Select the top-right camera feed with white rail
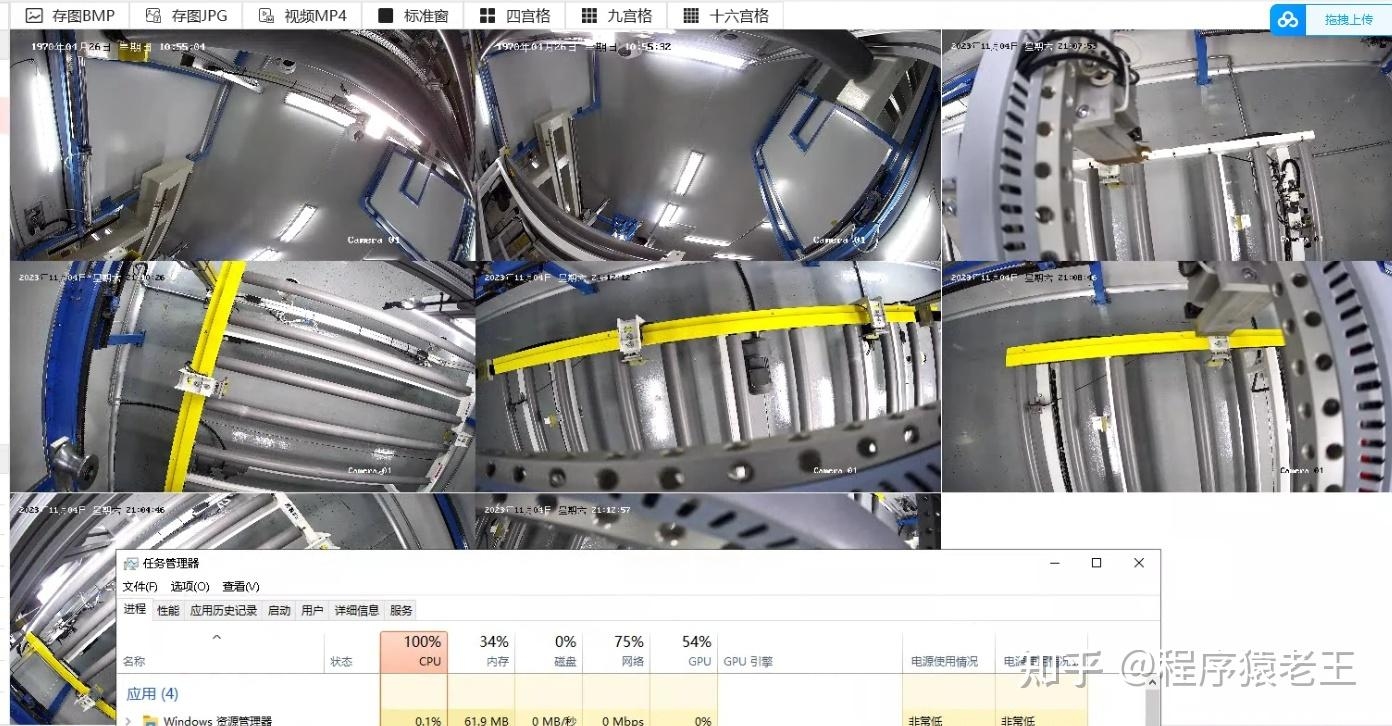 point(1166,145)
